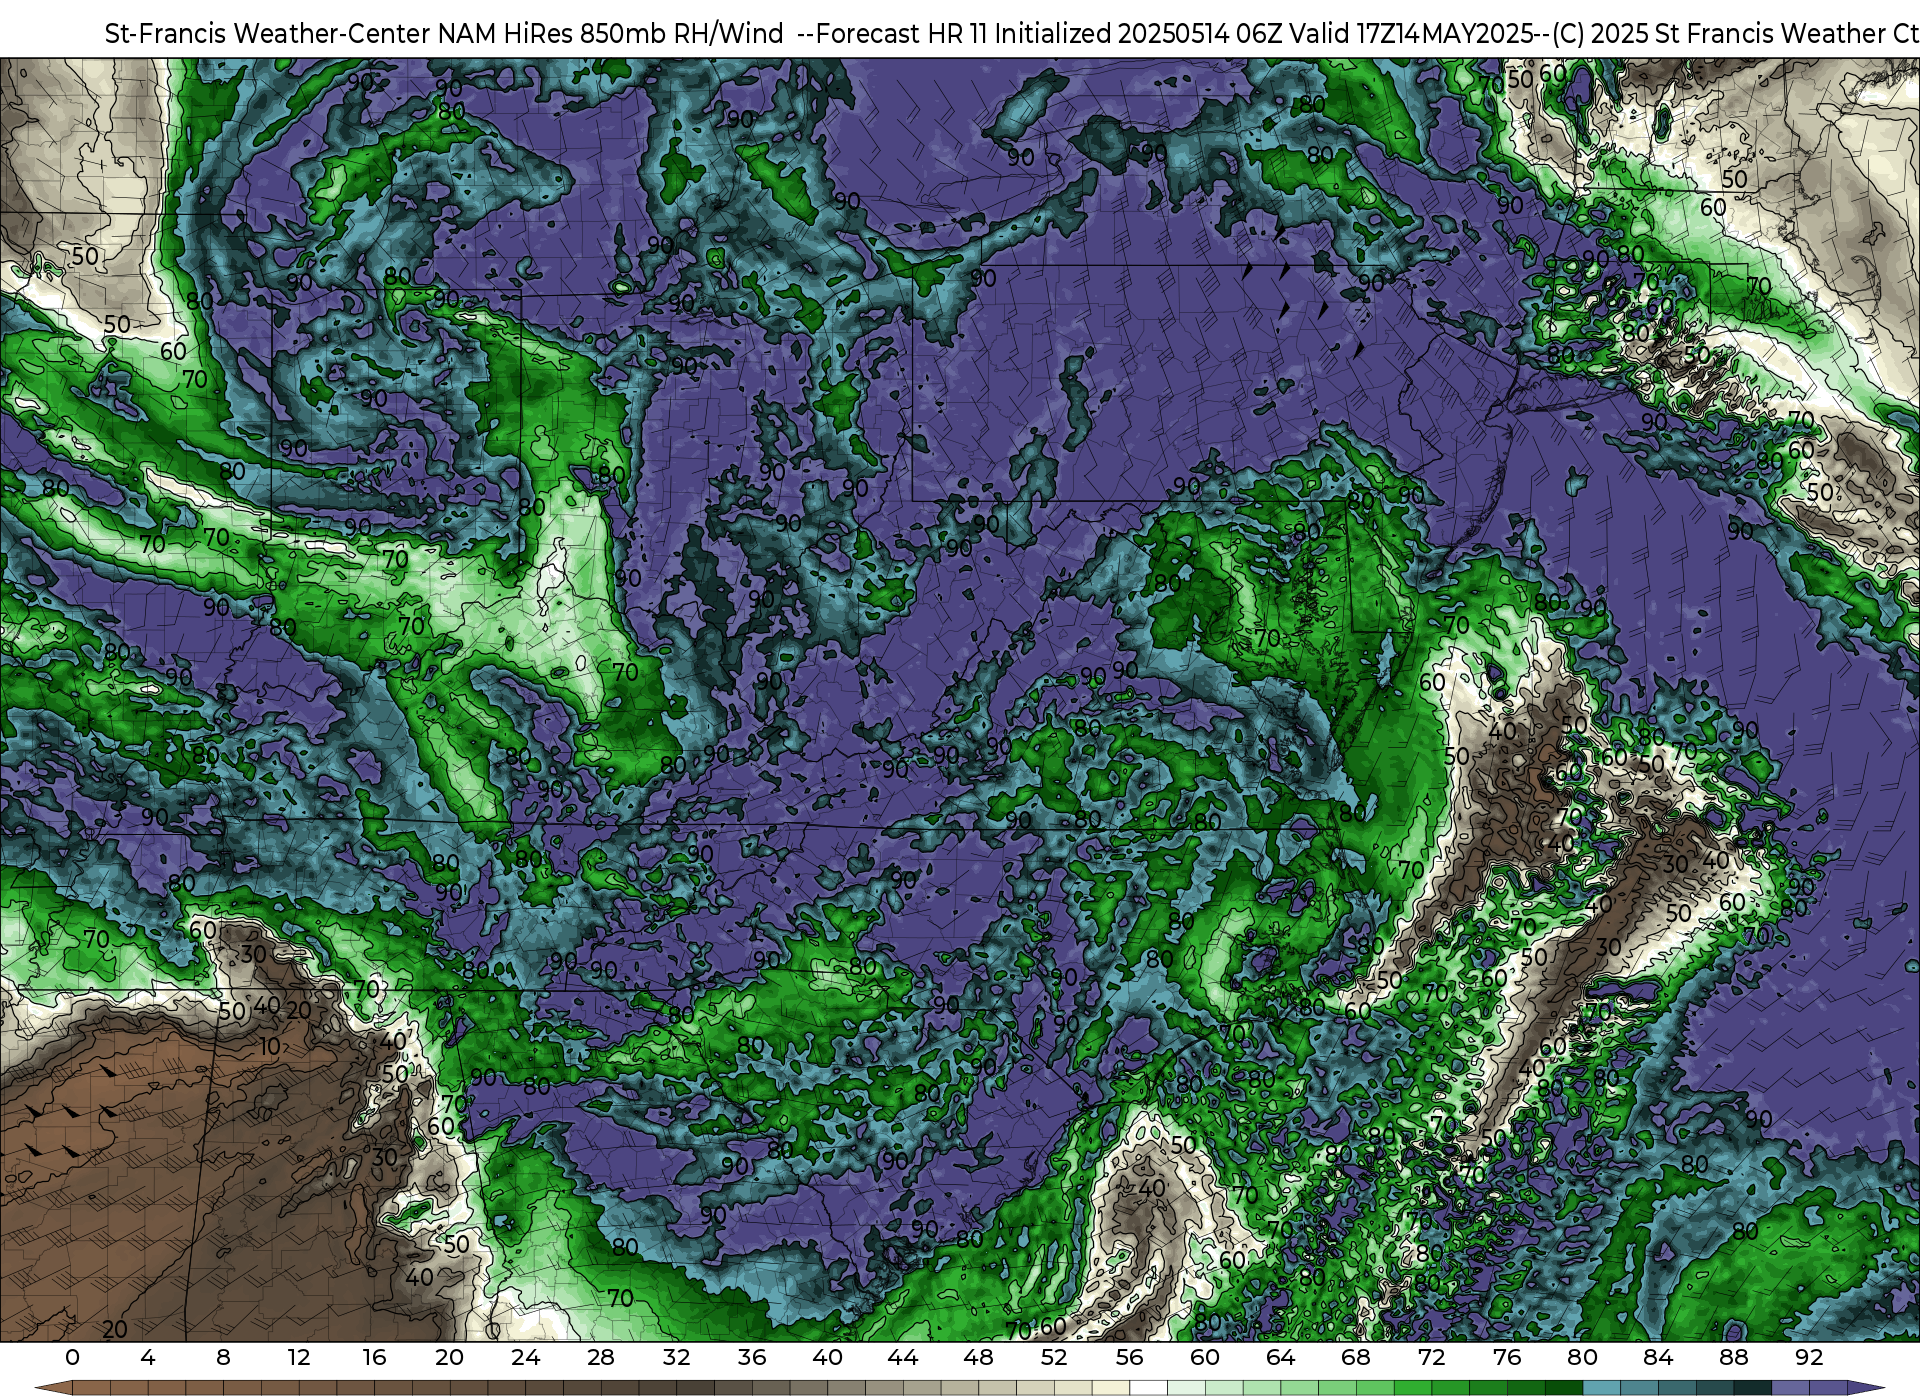
Task: Click the purple swatch right of the 92 tick
Action: coord(1828,1388)
